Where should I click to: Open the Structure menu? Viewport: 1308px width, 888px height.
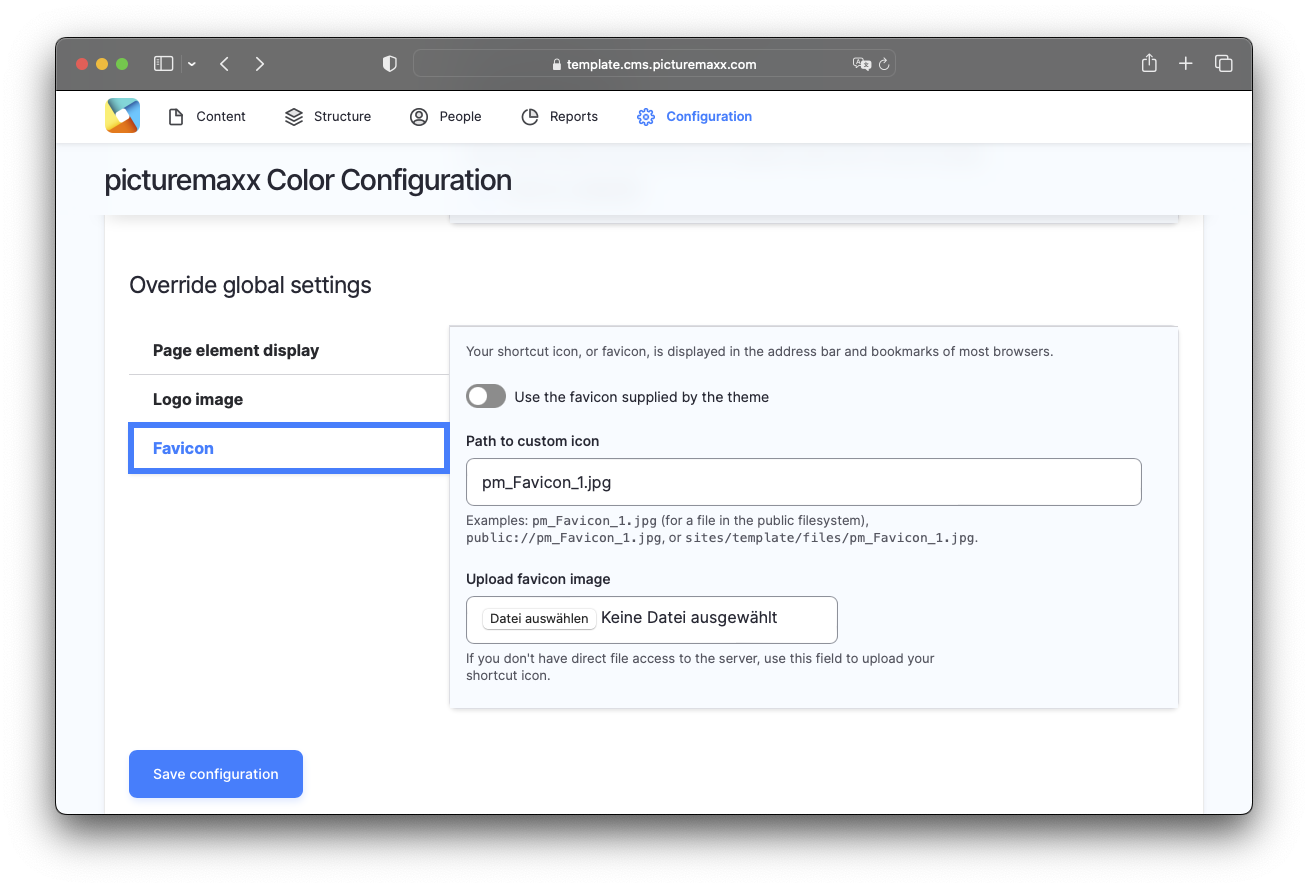coord(328,117)
